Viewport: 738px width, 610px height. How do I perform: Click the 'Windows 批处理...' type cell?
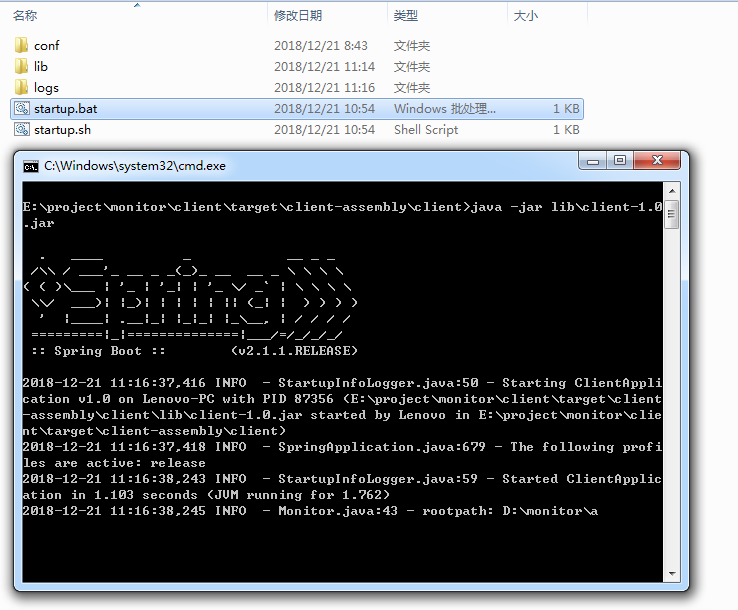(445, 109)
